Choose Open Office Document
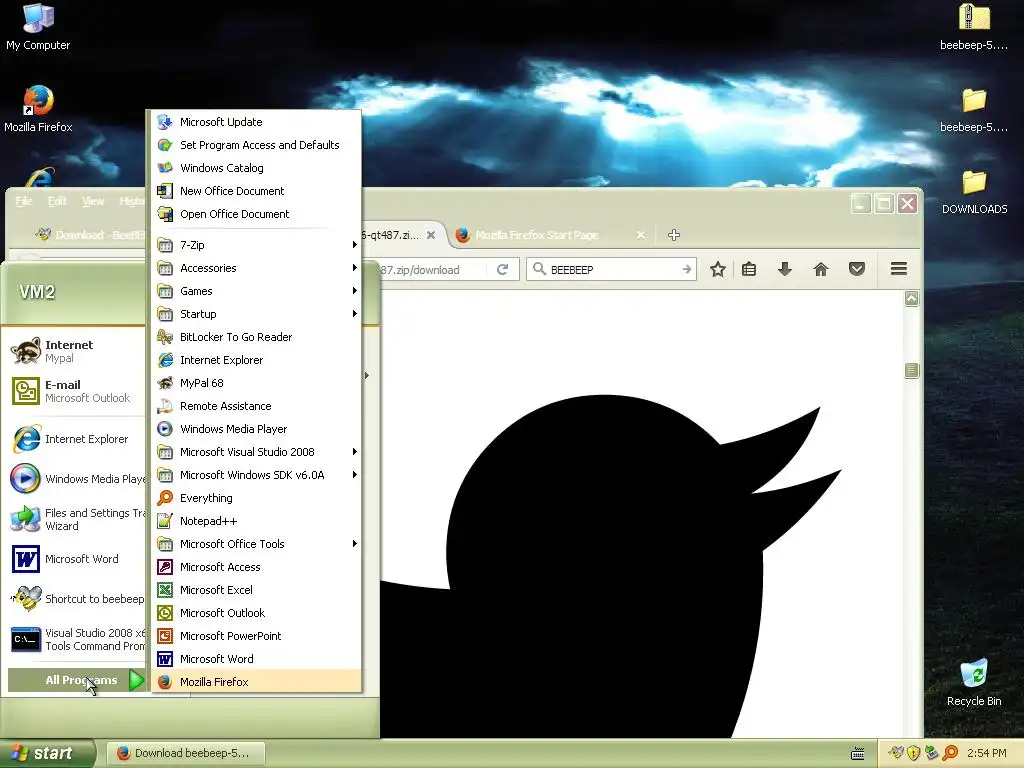Image resolution: width=1024 pixels, height=768 pixels. pyautogui.click(x=256, y=214)
